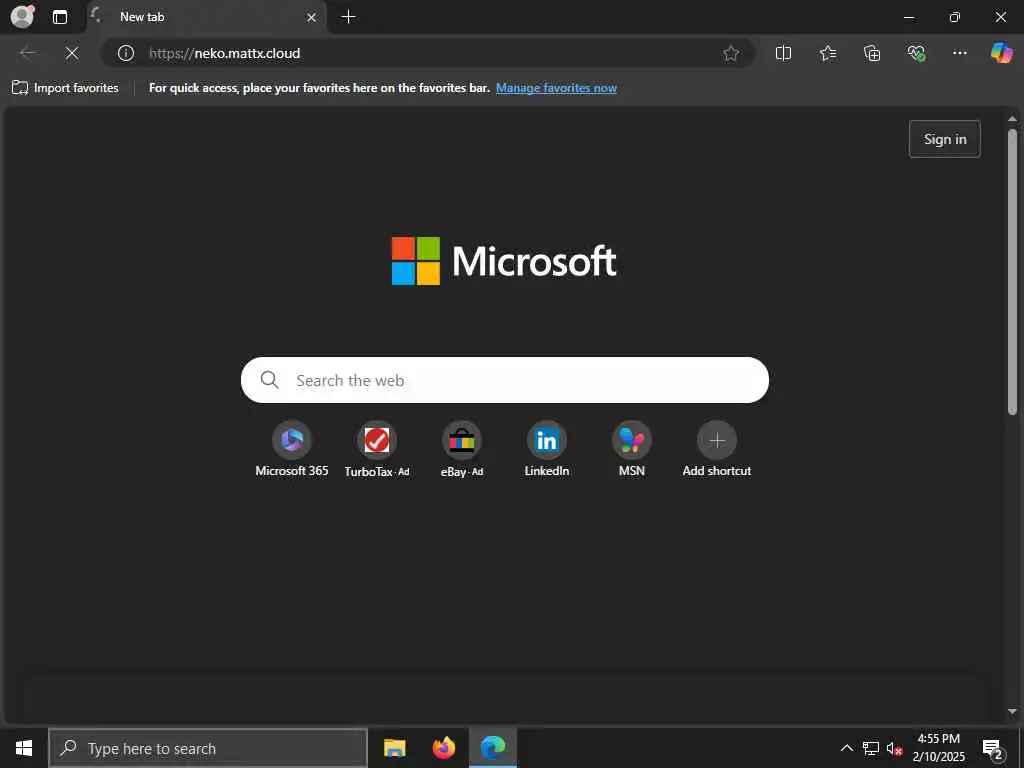This screenshot has width=1024, height=768.
Task: Open network status tray icon
Action: coord(871,748)
